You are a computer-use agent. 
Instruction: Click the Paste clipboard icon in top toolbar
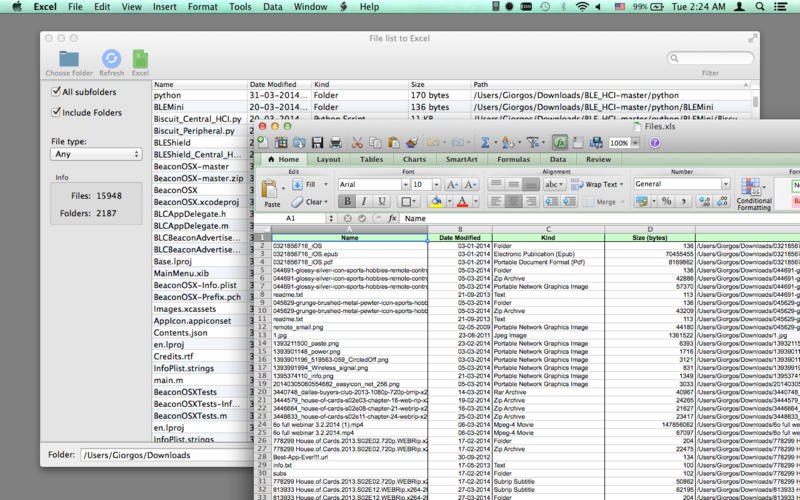click(x=393, y=143)
